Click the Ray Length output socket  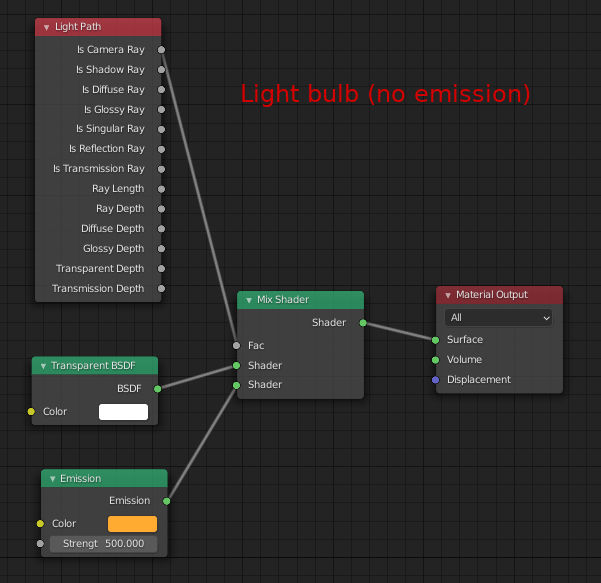(x=162, y=189)
